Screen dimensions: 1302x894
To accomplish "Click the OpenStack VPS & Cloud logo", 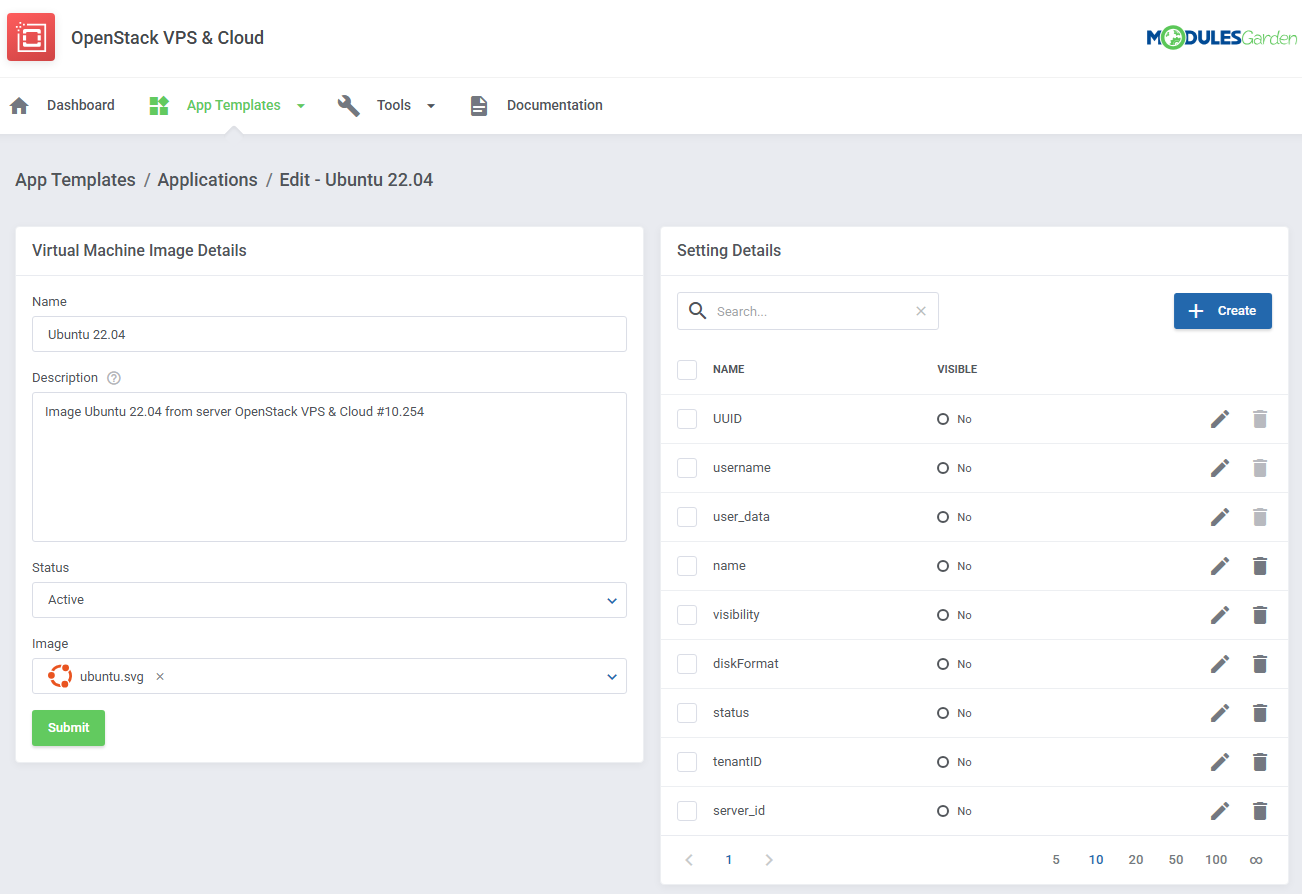I will (31, 38).
